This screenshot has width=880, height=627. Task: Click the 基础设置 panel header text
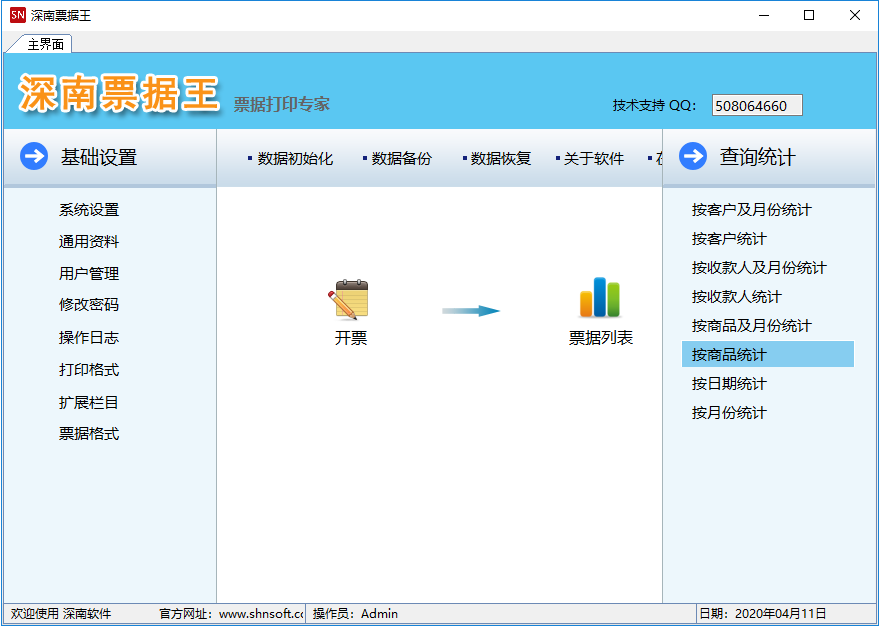click(x=99, y=157)
